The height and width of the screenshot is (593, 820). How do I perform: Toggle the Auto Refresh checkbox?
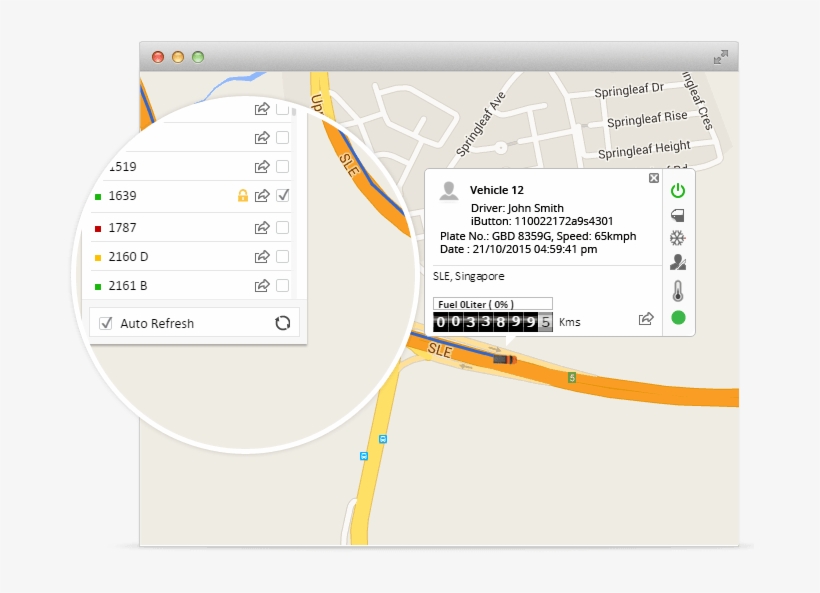point(105,322)
